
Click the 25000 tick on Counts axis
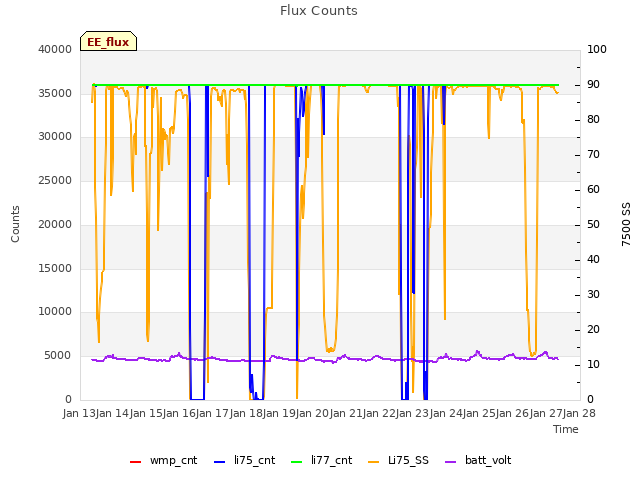tap(55, 180)
